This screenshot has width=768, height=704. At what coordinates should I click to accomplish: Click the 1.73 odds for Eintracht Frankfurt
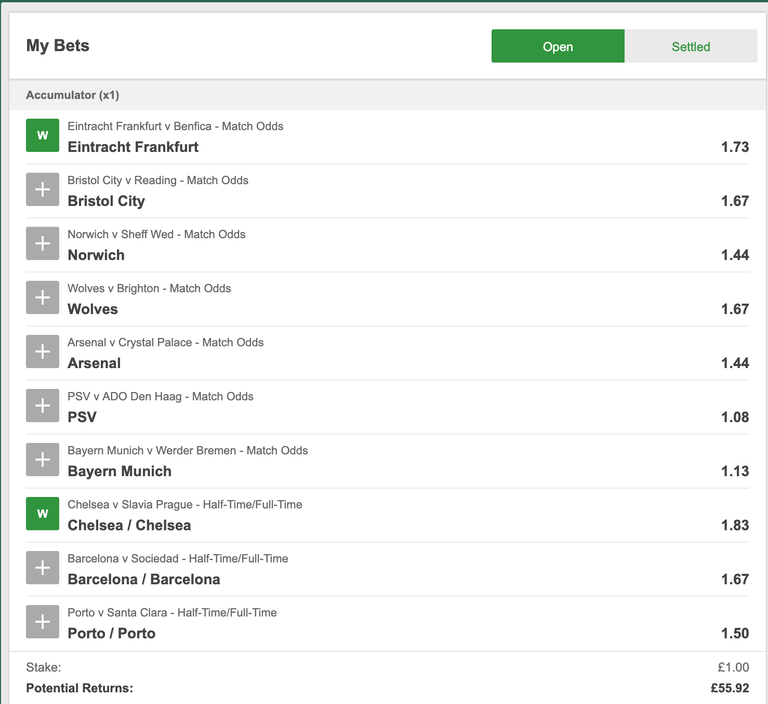click(x=735, y=147)
